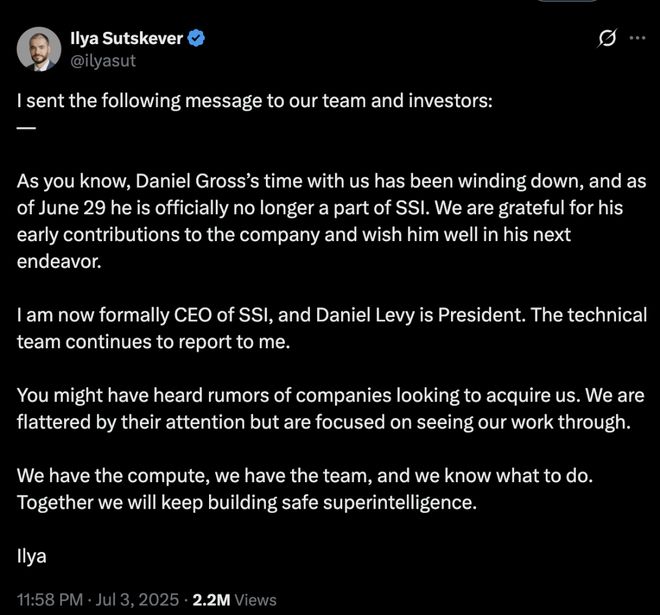Image resolution: width=660 pixels, height=615 pixels.
Task: Open the three-dot more options menu
Action: click(637, 39)
